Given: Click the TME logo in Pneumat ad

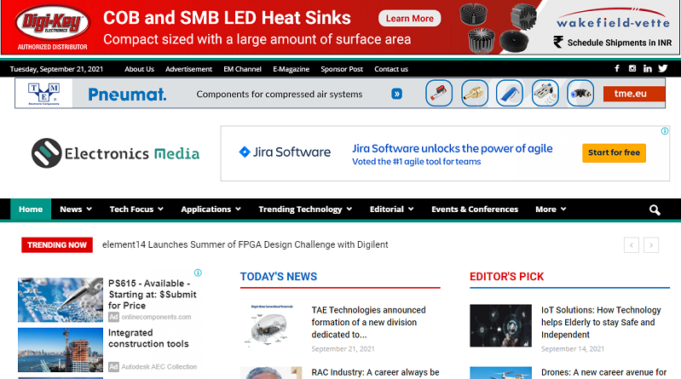Looking at the screenshot, I should (44, 93).
